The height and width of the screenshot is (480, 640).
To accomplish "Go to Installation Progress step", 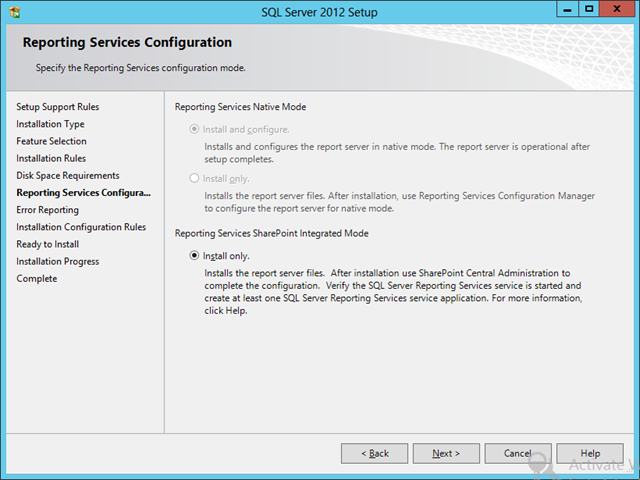I will tap(58, 261).
